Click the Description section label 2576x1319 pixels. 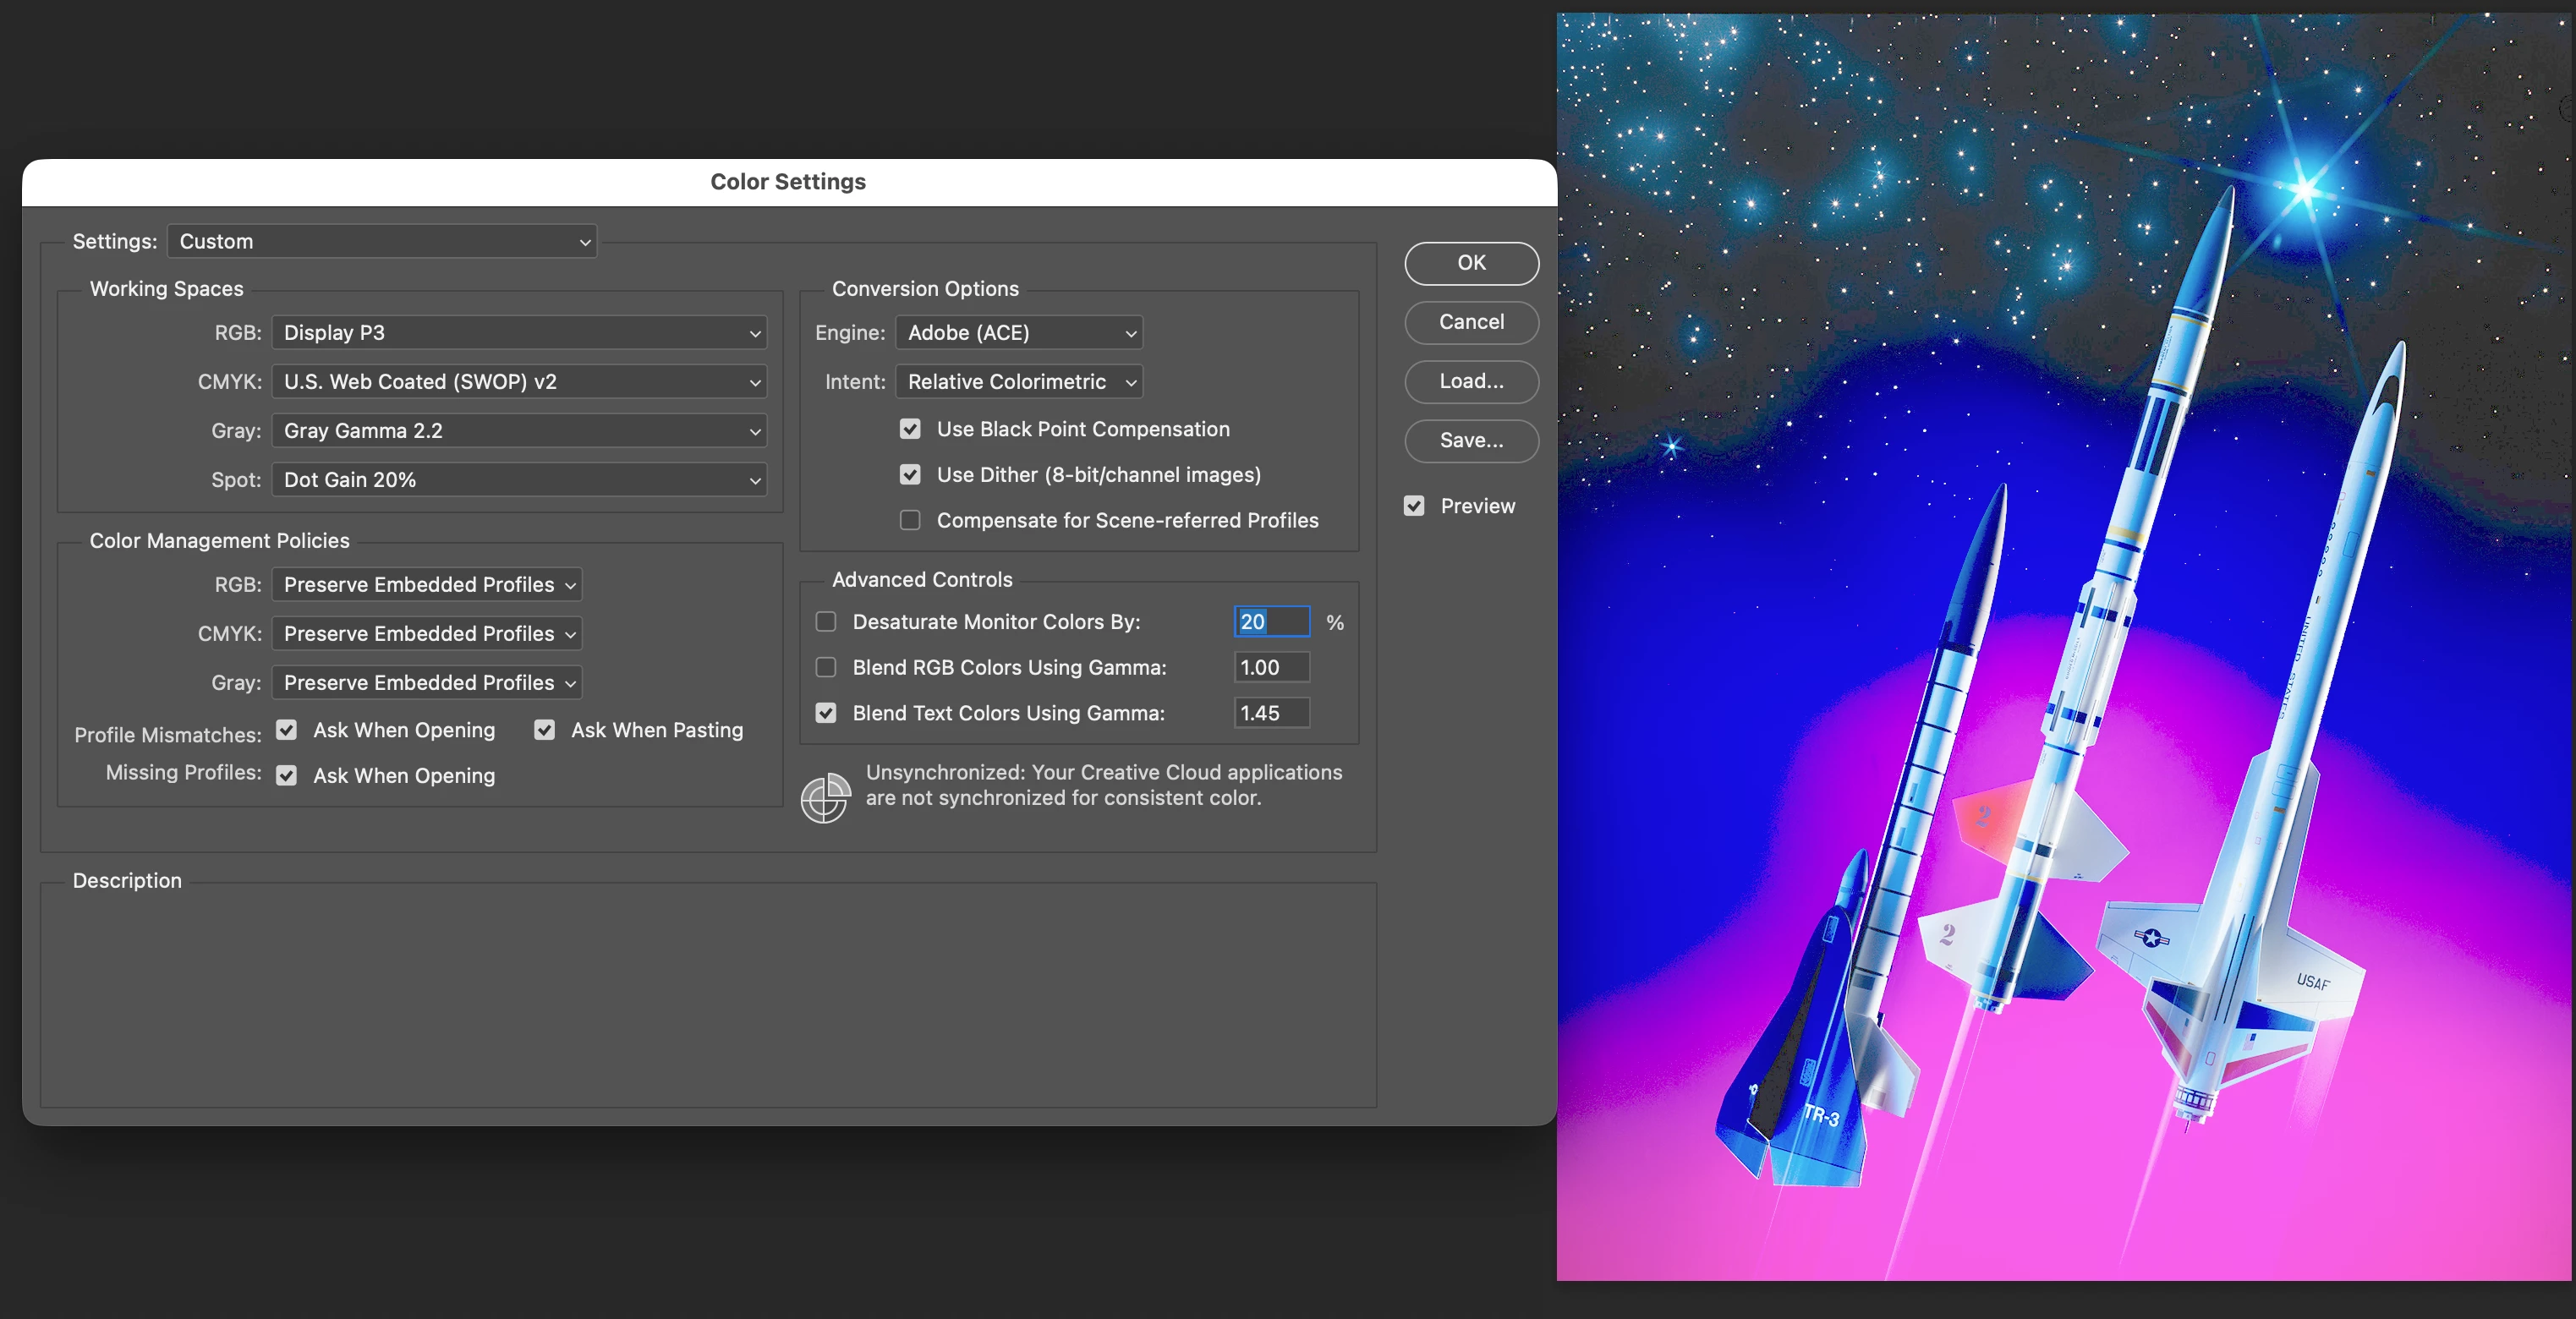click(127, 881)
